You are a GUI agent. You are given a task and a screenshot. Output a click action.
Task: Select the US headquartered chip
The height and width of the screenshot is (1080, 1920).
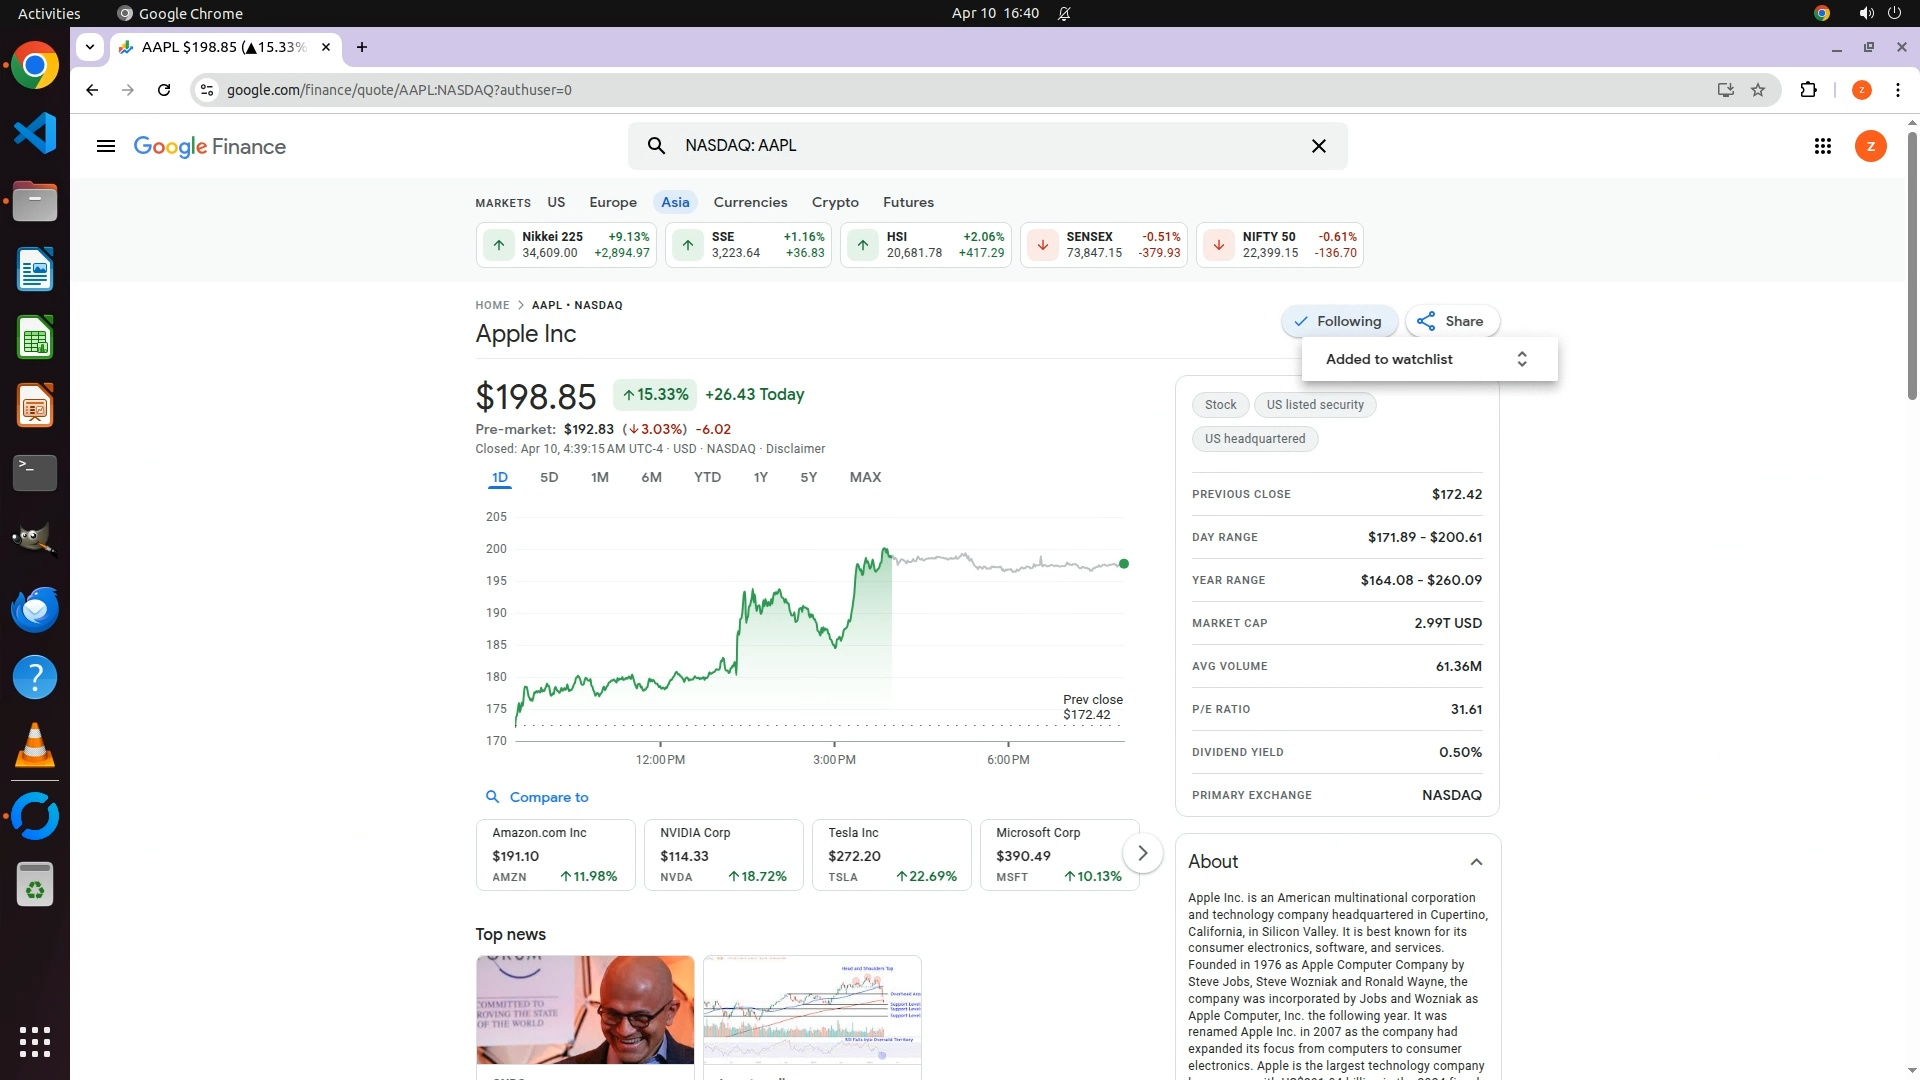(x=1254, y=439)
